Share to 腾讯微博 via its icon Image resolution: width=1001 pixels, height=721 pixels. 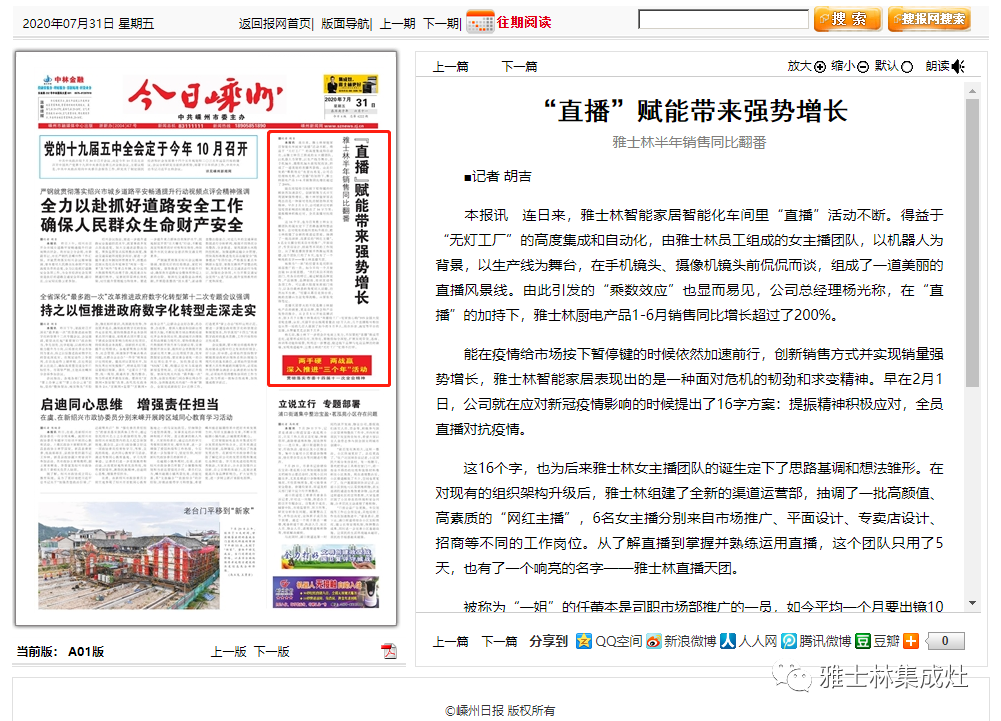click(789, 641)
